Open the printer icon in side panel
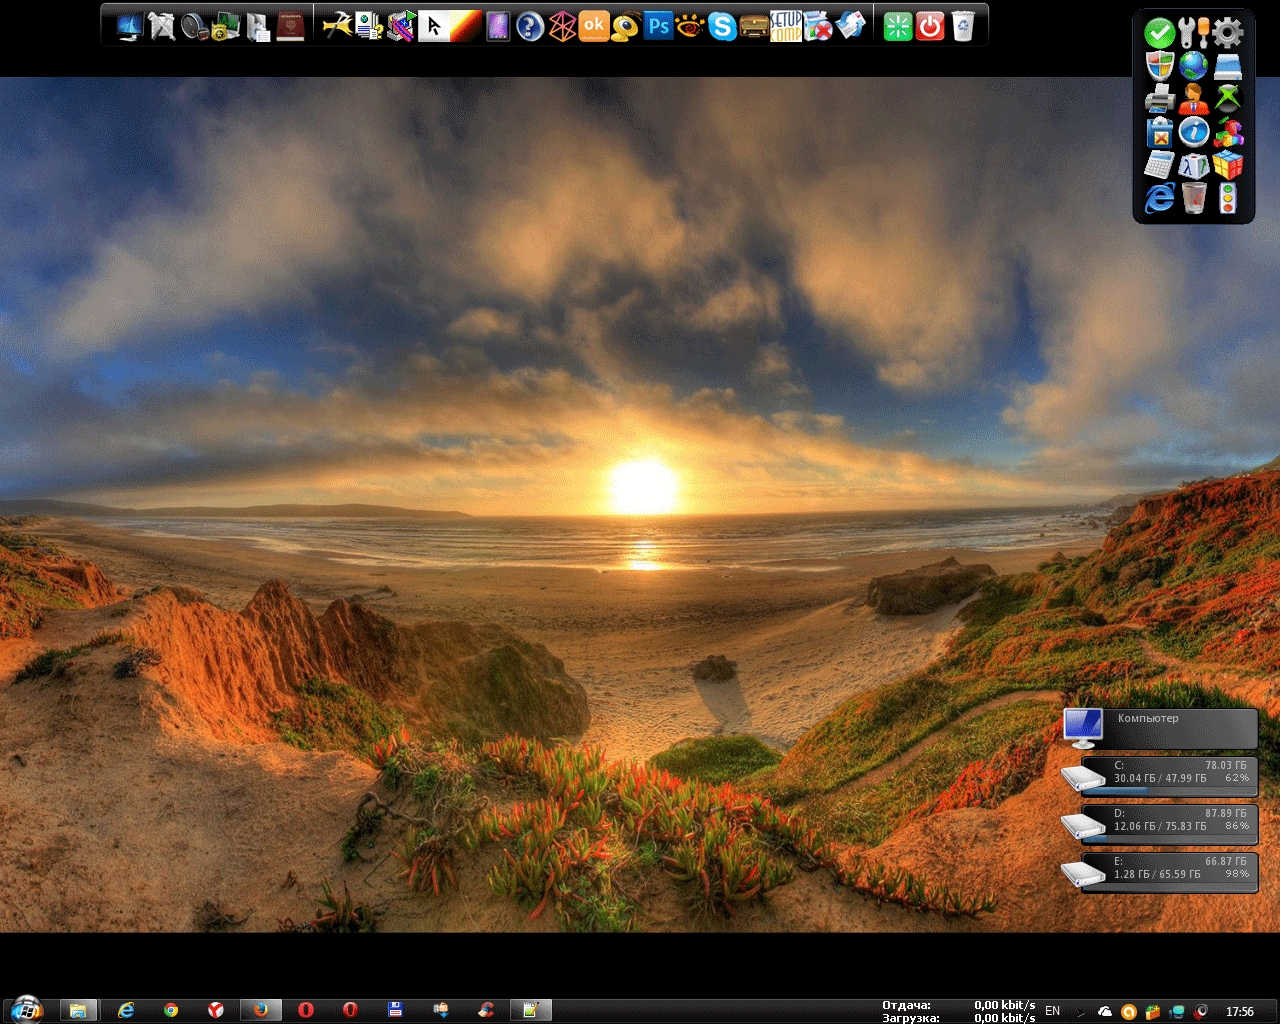 pos(1159,99)
